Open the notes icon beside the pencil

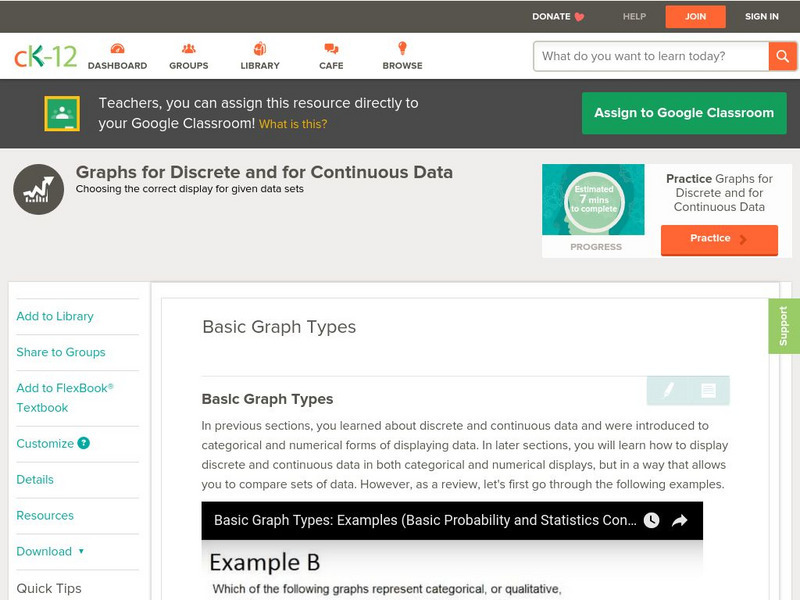point(708,390)
